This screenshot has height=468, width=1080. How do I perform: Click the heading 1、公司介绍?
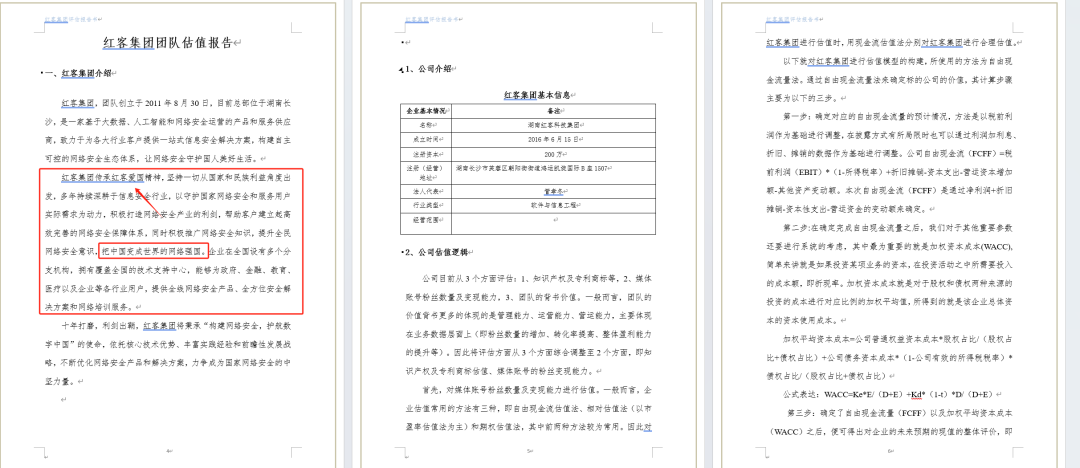426,69
